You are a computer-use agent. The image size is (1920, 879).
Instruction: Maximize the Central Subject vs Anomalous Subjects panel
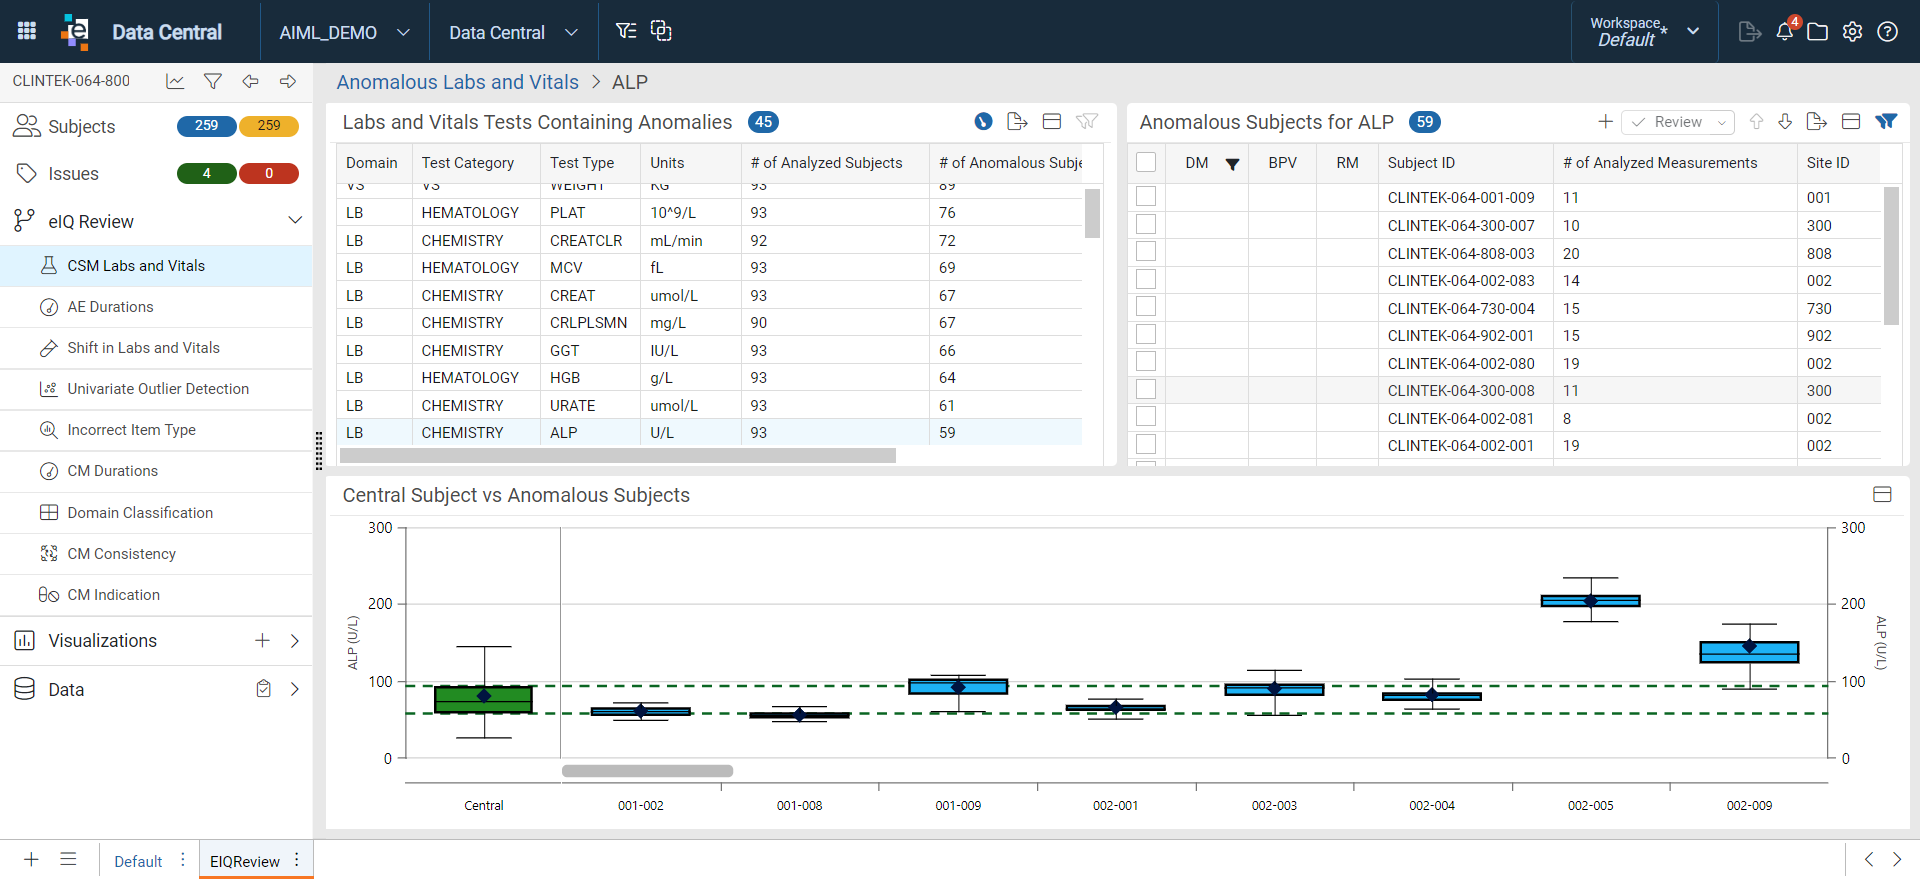click(1882, 494)
